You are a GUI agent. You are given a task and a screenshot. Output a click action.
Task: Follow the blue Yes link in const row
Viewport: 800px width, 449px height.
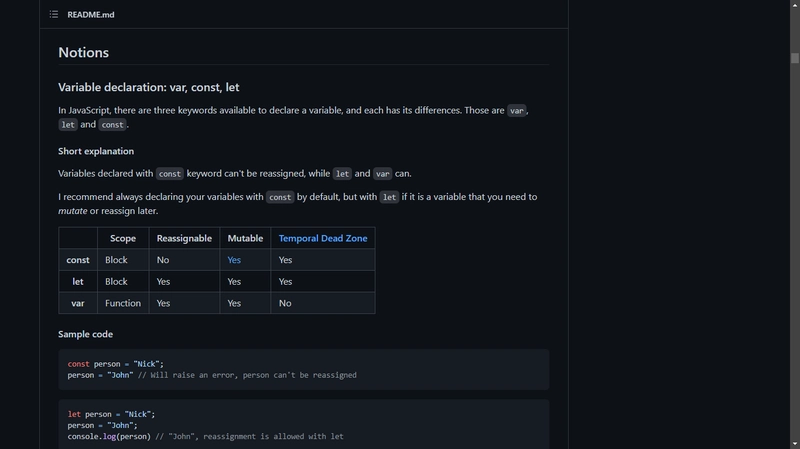click(234, 260)
